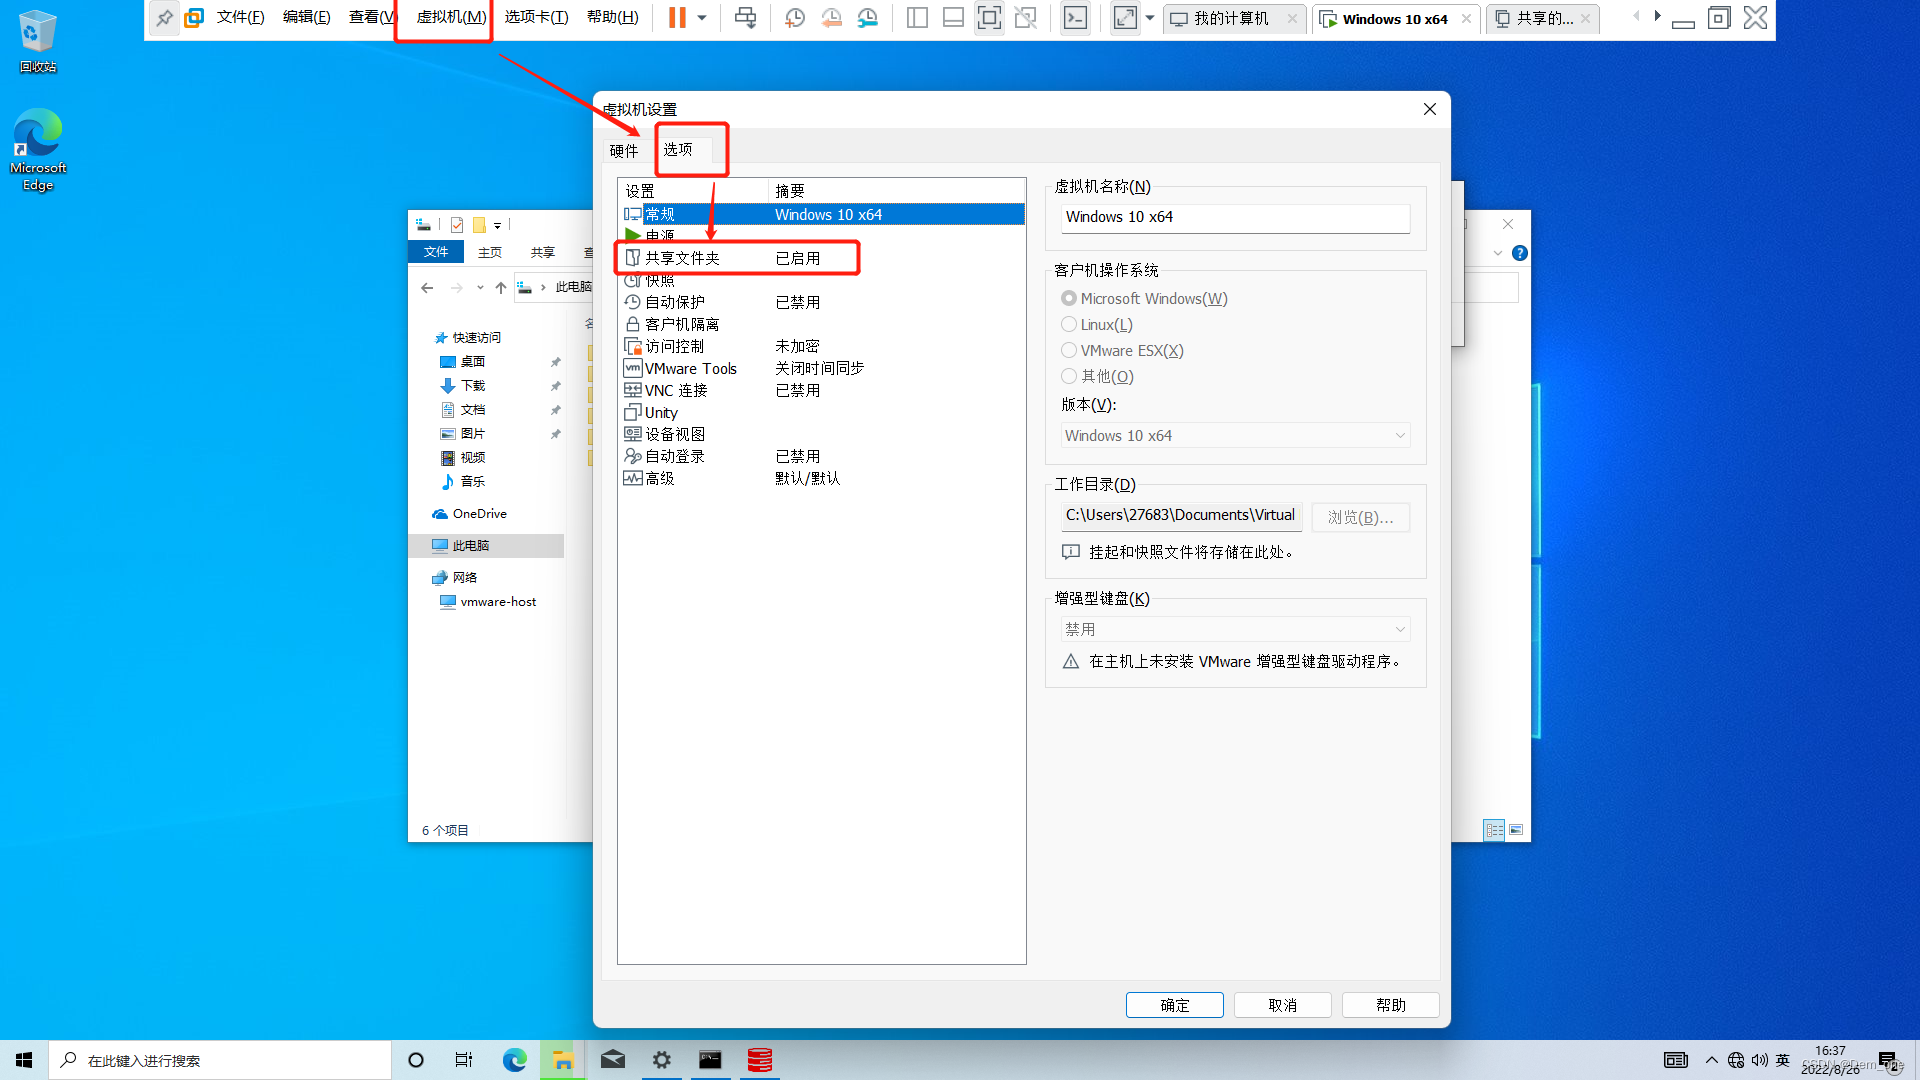Image resolution: width=1920 pixels, height=1080 pixels.
Task: Click the revert to snapshot icon
Action: [831, 18]
